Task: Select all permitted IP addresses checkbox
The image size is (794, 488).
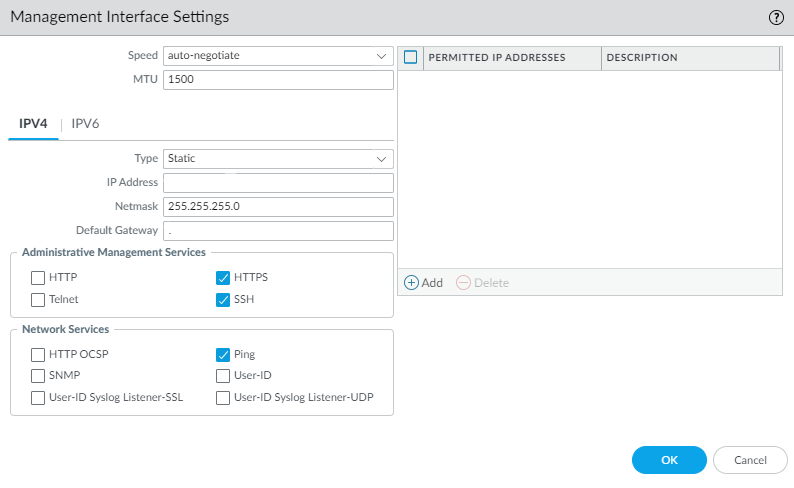Action: (410, 58)
